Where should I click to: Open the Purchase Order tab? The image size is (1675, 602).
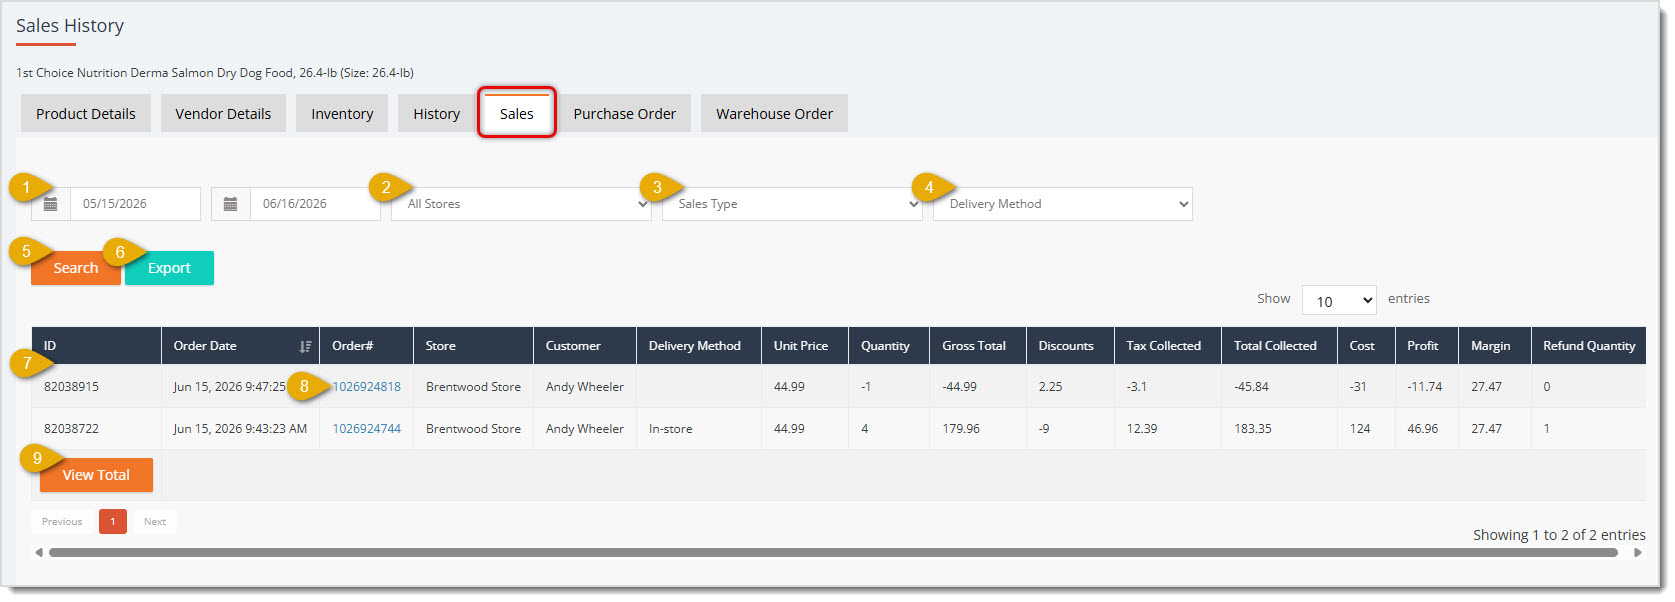tap(625, 114)
